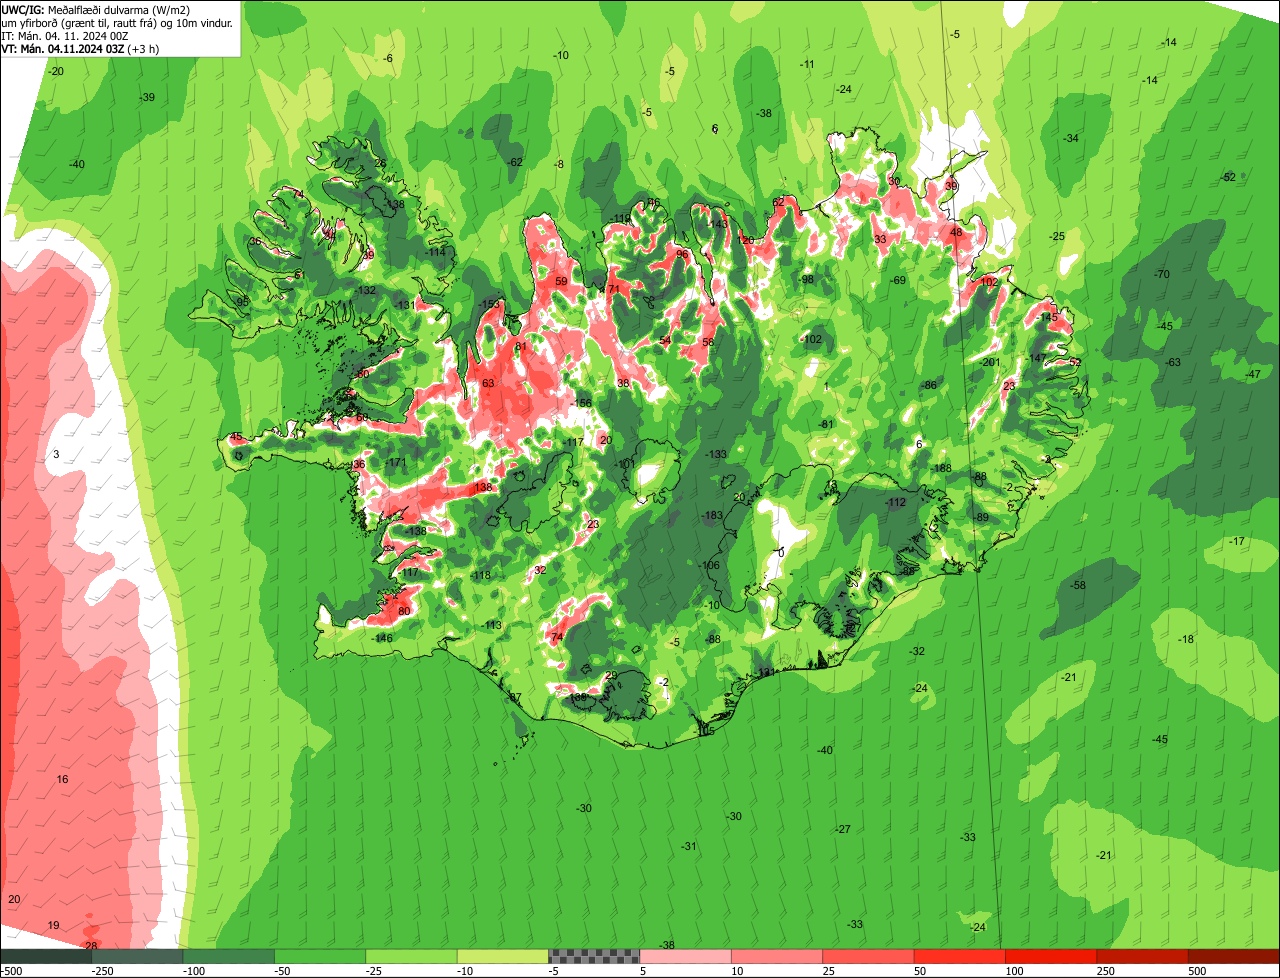Choose the legend swatch between -100 and -50
1280x978 pixels.
click(x=229, y=956)
